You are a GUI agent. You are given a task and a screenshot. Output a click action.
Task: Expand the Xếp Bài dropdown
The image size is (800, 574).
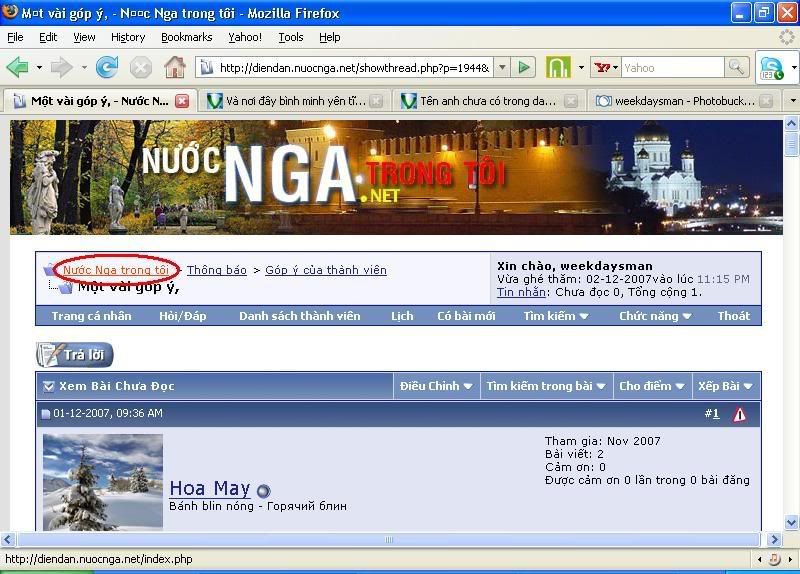725,386
